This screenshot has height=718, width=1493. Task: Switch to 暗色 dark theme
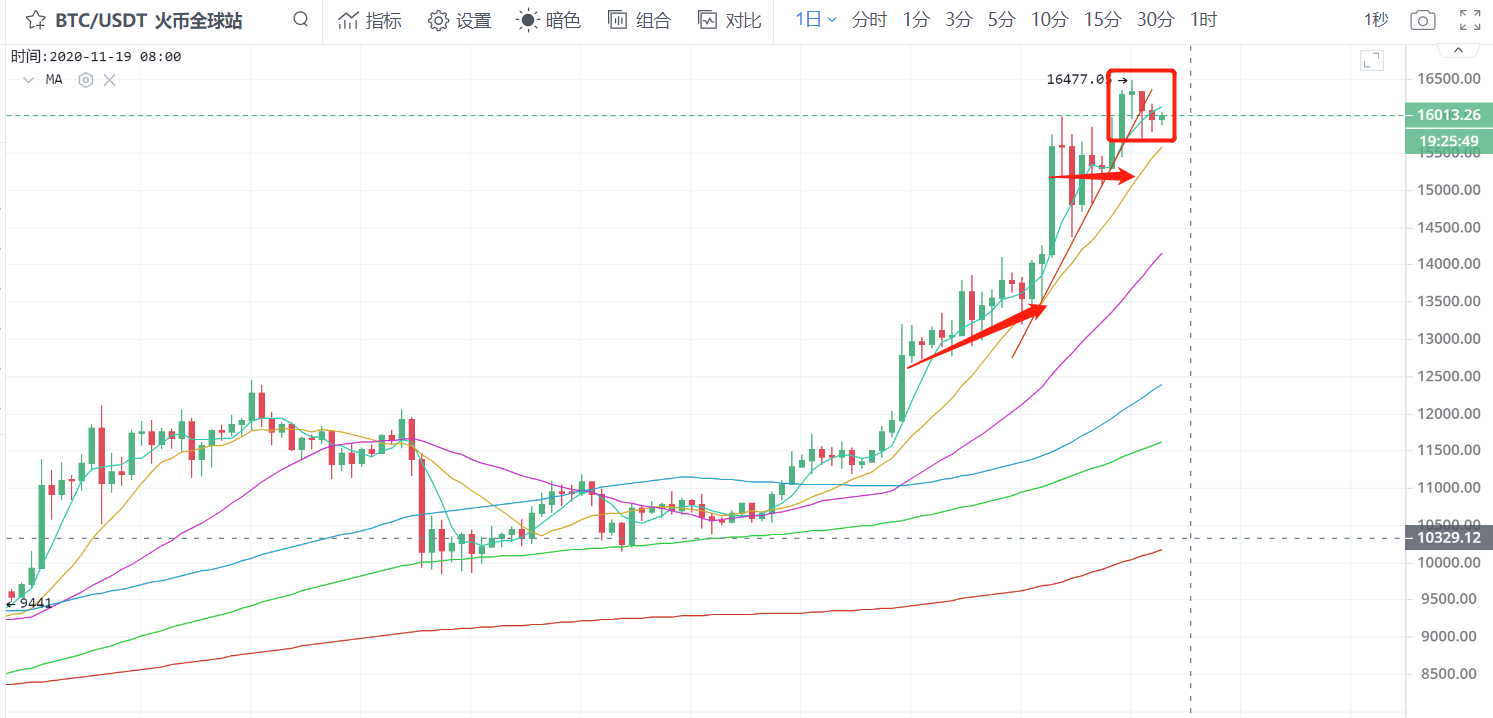pyautogui.click(x=549, y=20)
